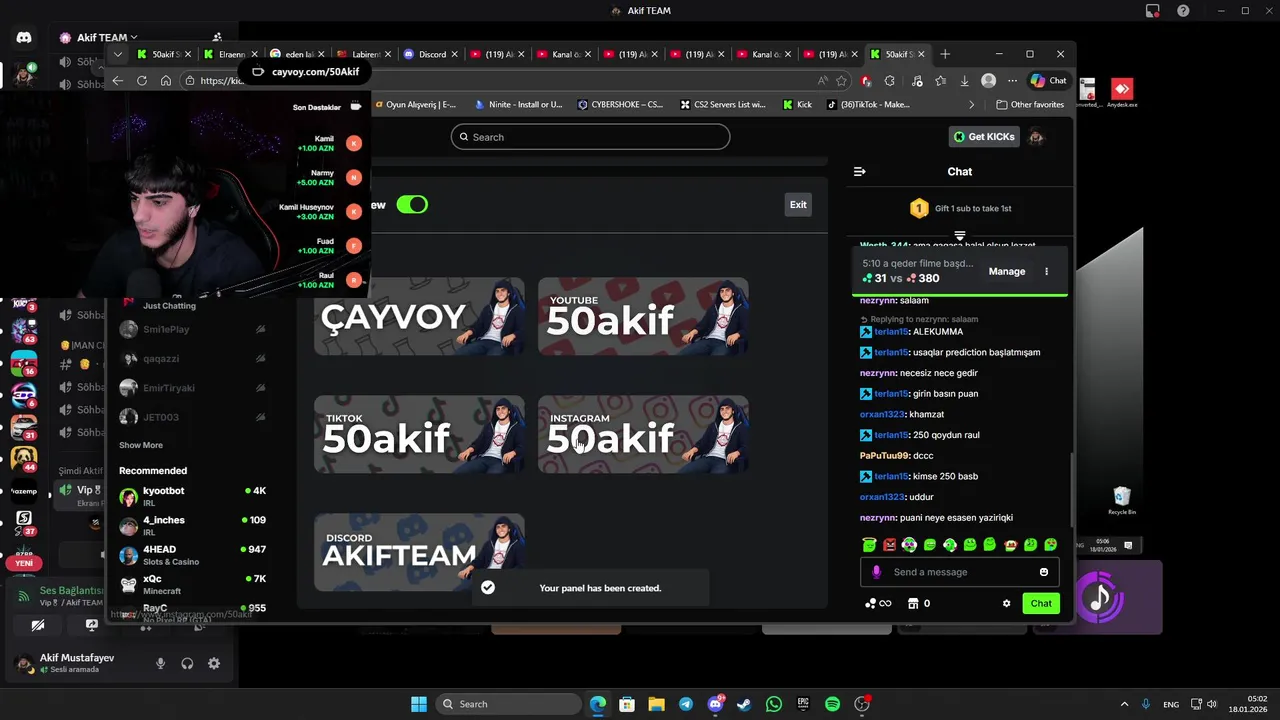Select the YouTube 50akif panel banner
This screenshot has width=1280, height=720.
pos(643,317)
